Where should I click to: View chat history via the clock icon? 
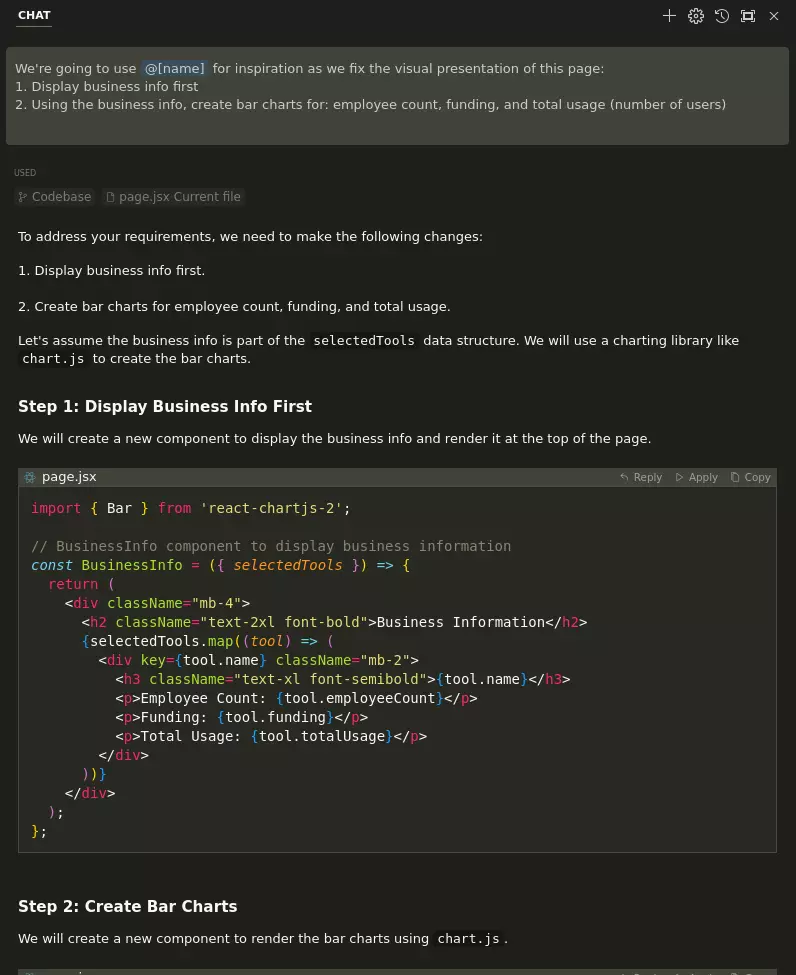tap(722, 16)
